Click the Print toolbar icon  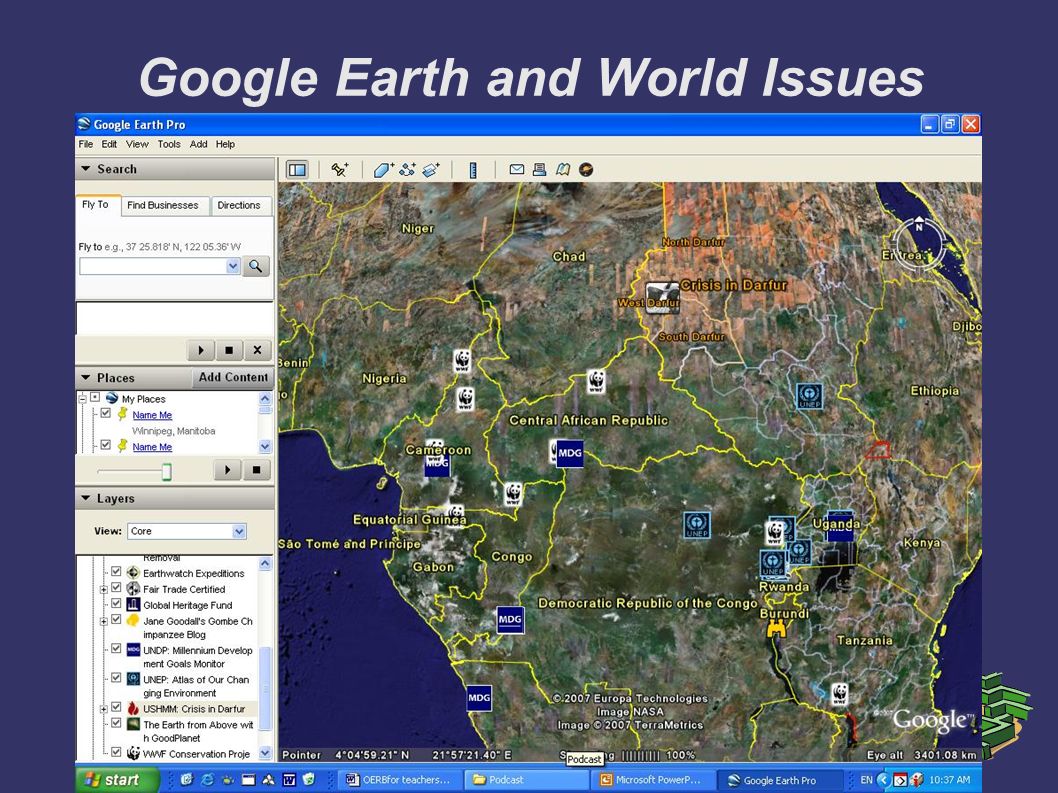click(540, 169)
